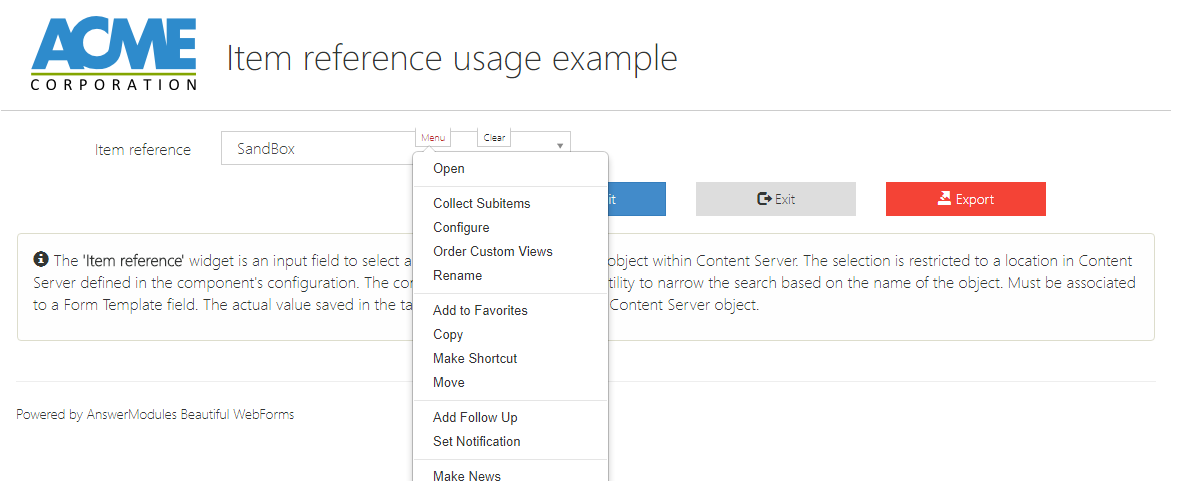Click the gray Exit button
This screenshot has height=481, width=1194.
[775, 199]
